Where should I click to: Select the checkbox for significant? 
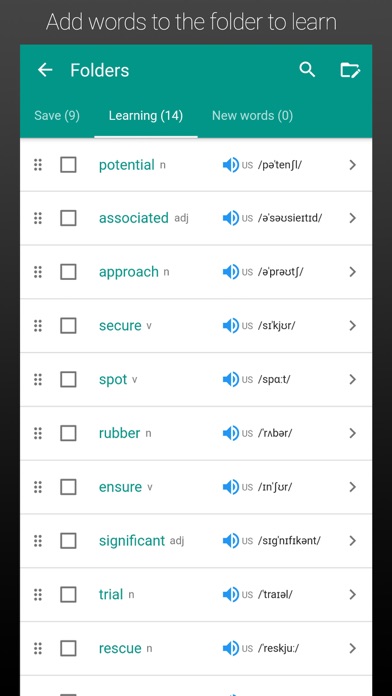68,541
